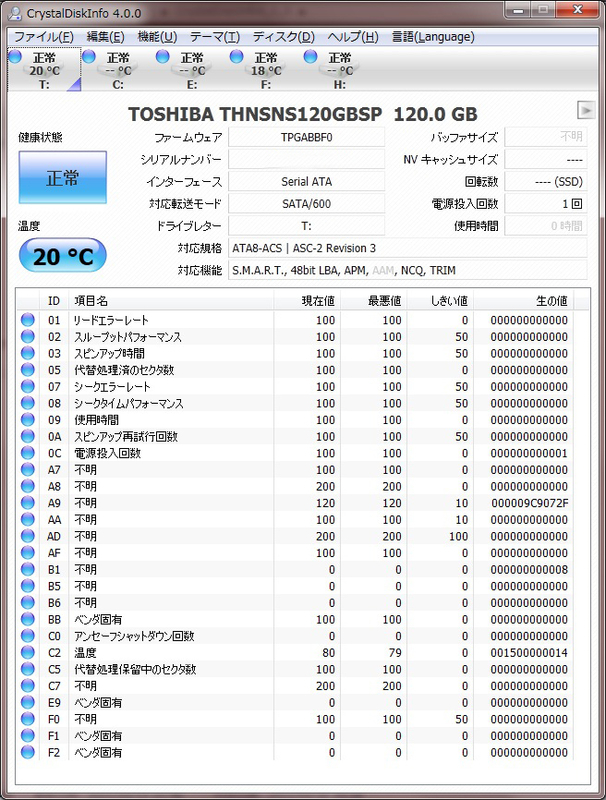Screen dimensions: 606x800
Task: Click status orb for ID B6 row
Action: pos(28,603)
